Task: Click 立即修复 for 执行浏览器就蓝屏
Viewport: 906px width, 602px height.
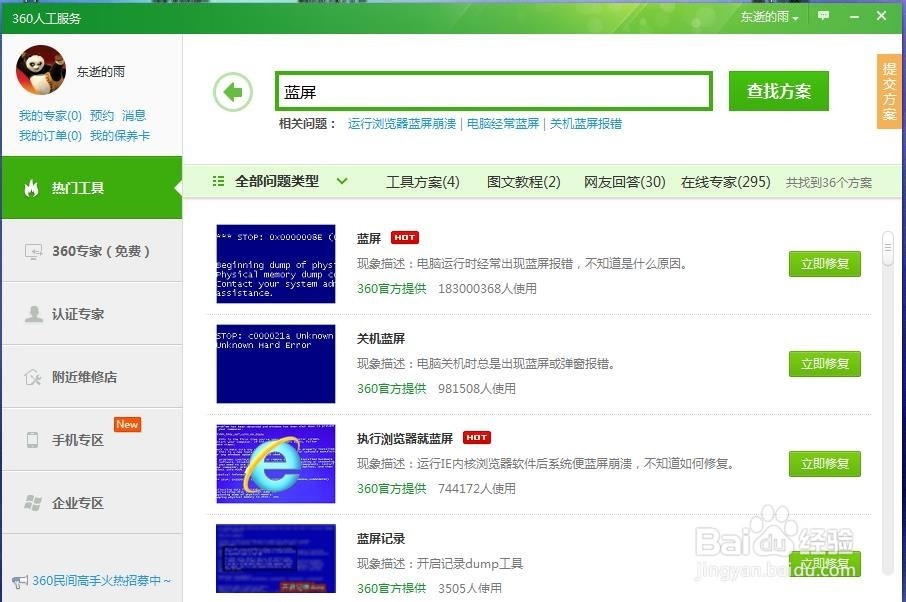Action: coord(825,464)
